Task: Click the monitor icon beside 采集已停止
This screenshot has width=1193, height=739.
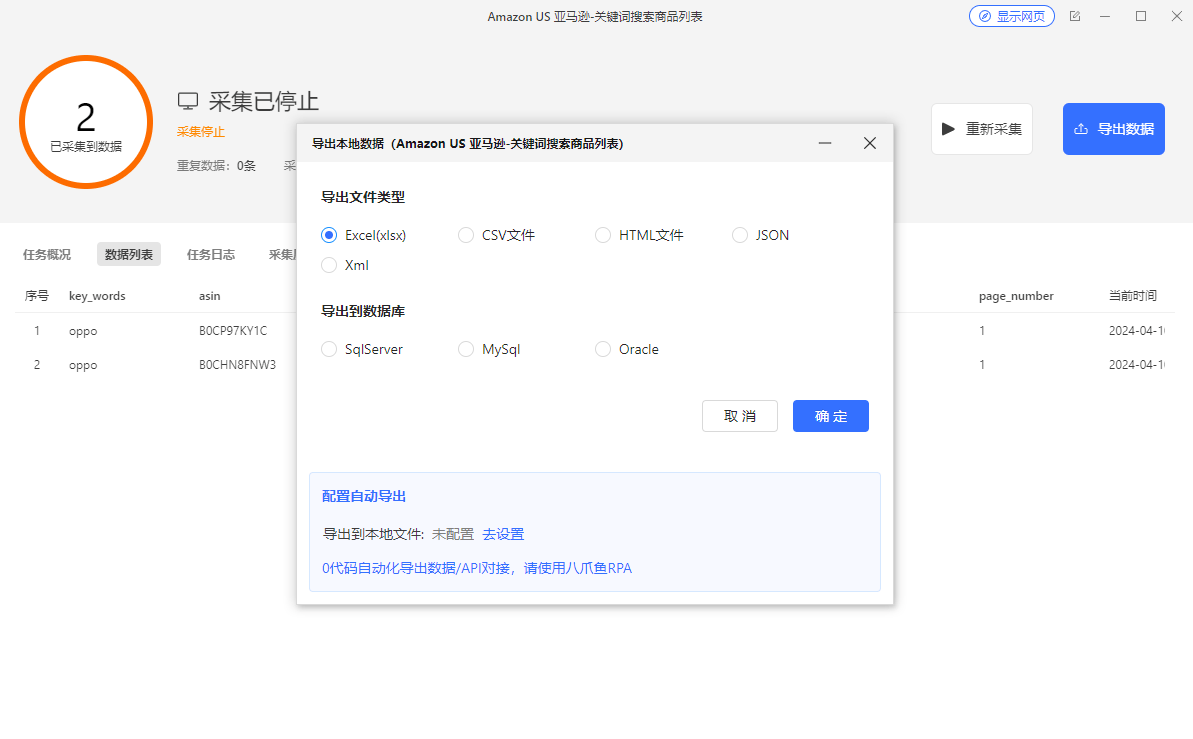Action: [188, 101]
